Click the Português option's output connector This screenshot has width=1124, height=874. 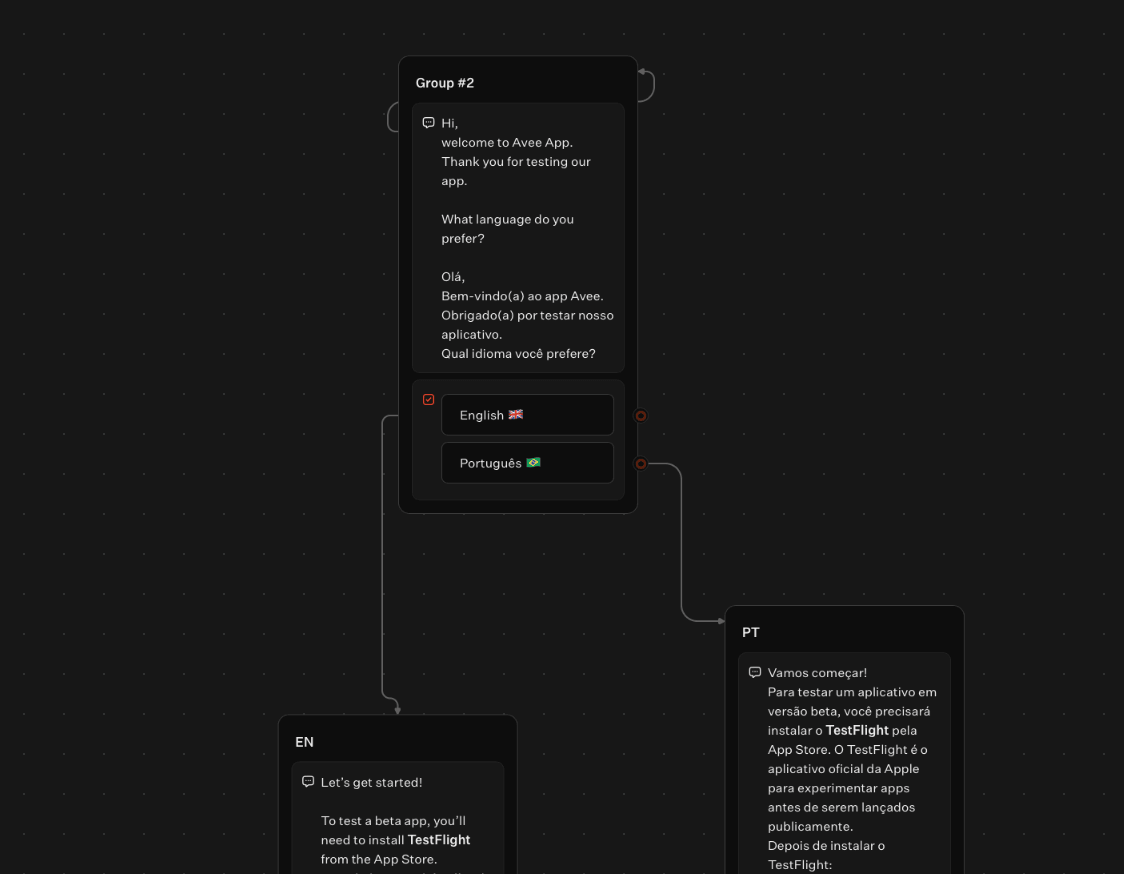click(x=641, y=464)
